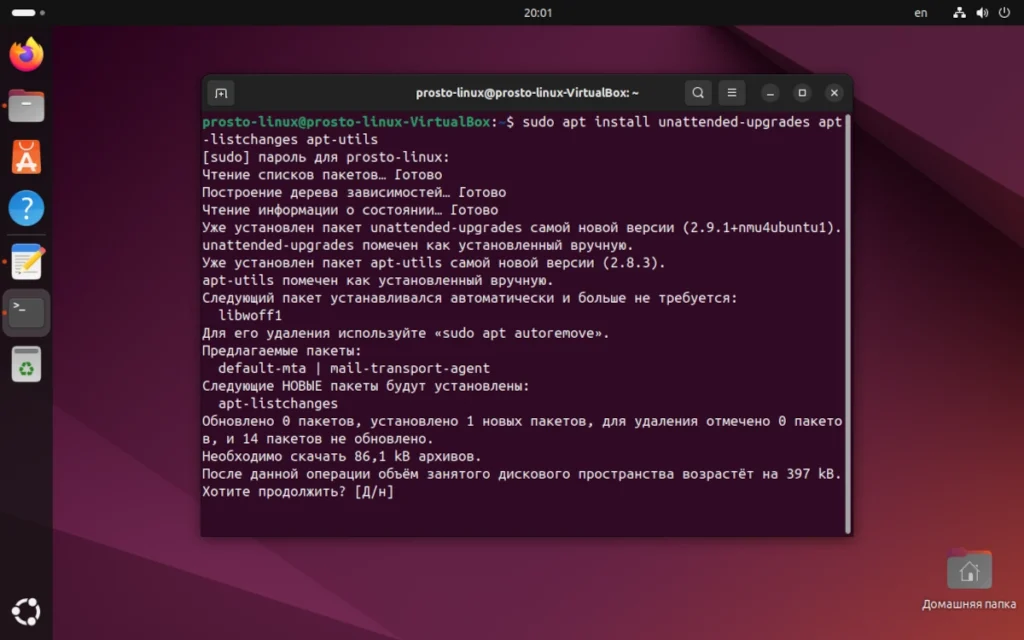The height and width of the screenshot is (640, 1024).
Task: Show applications via the Ubuntu logo
Action: click(x=26, y=612)
